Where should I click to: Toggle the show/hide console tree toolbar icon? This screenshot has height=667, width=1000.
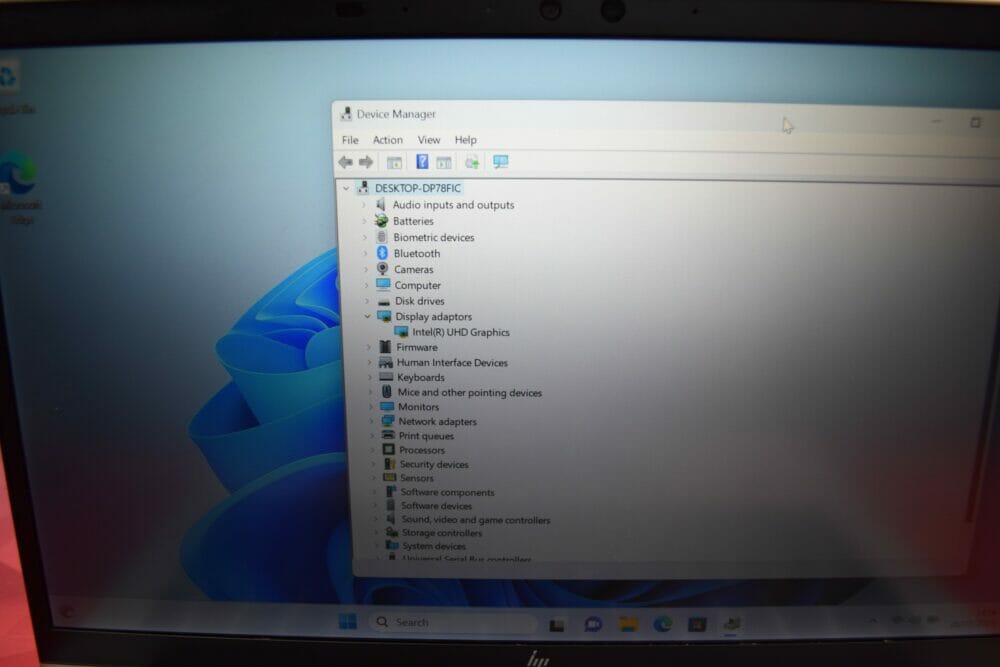(395, 163)
